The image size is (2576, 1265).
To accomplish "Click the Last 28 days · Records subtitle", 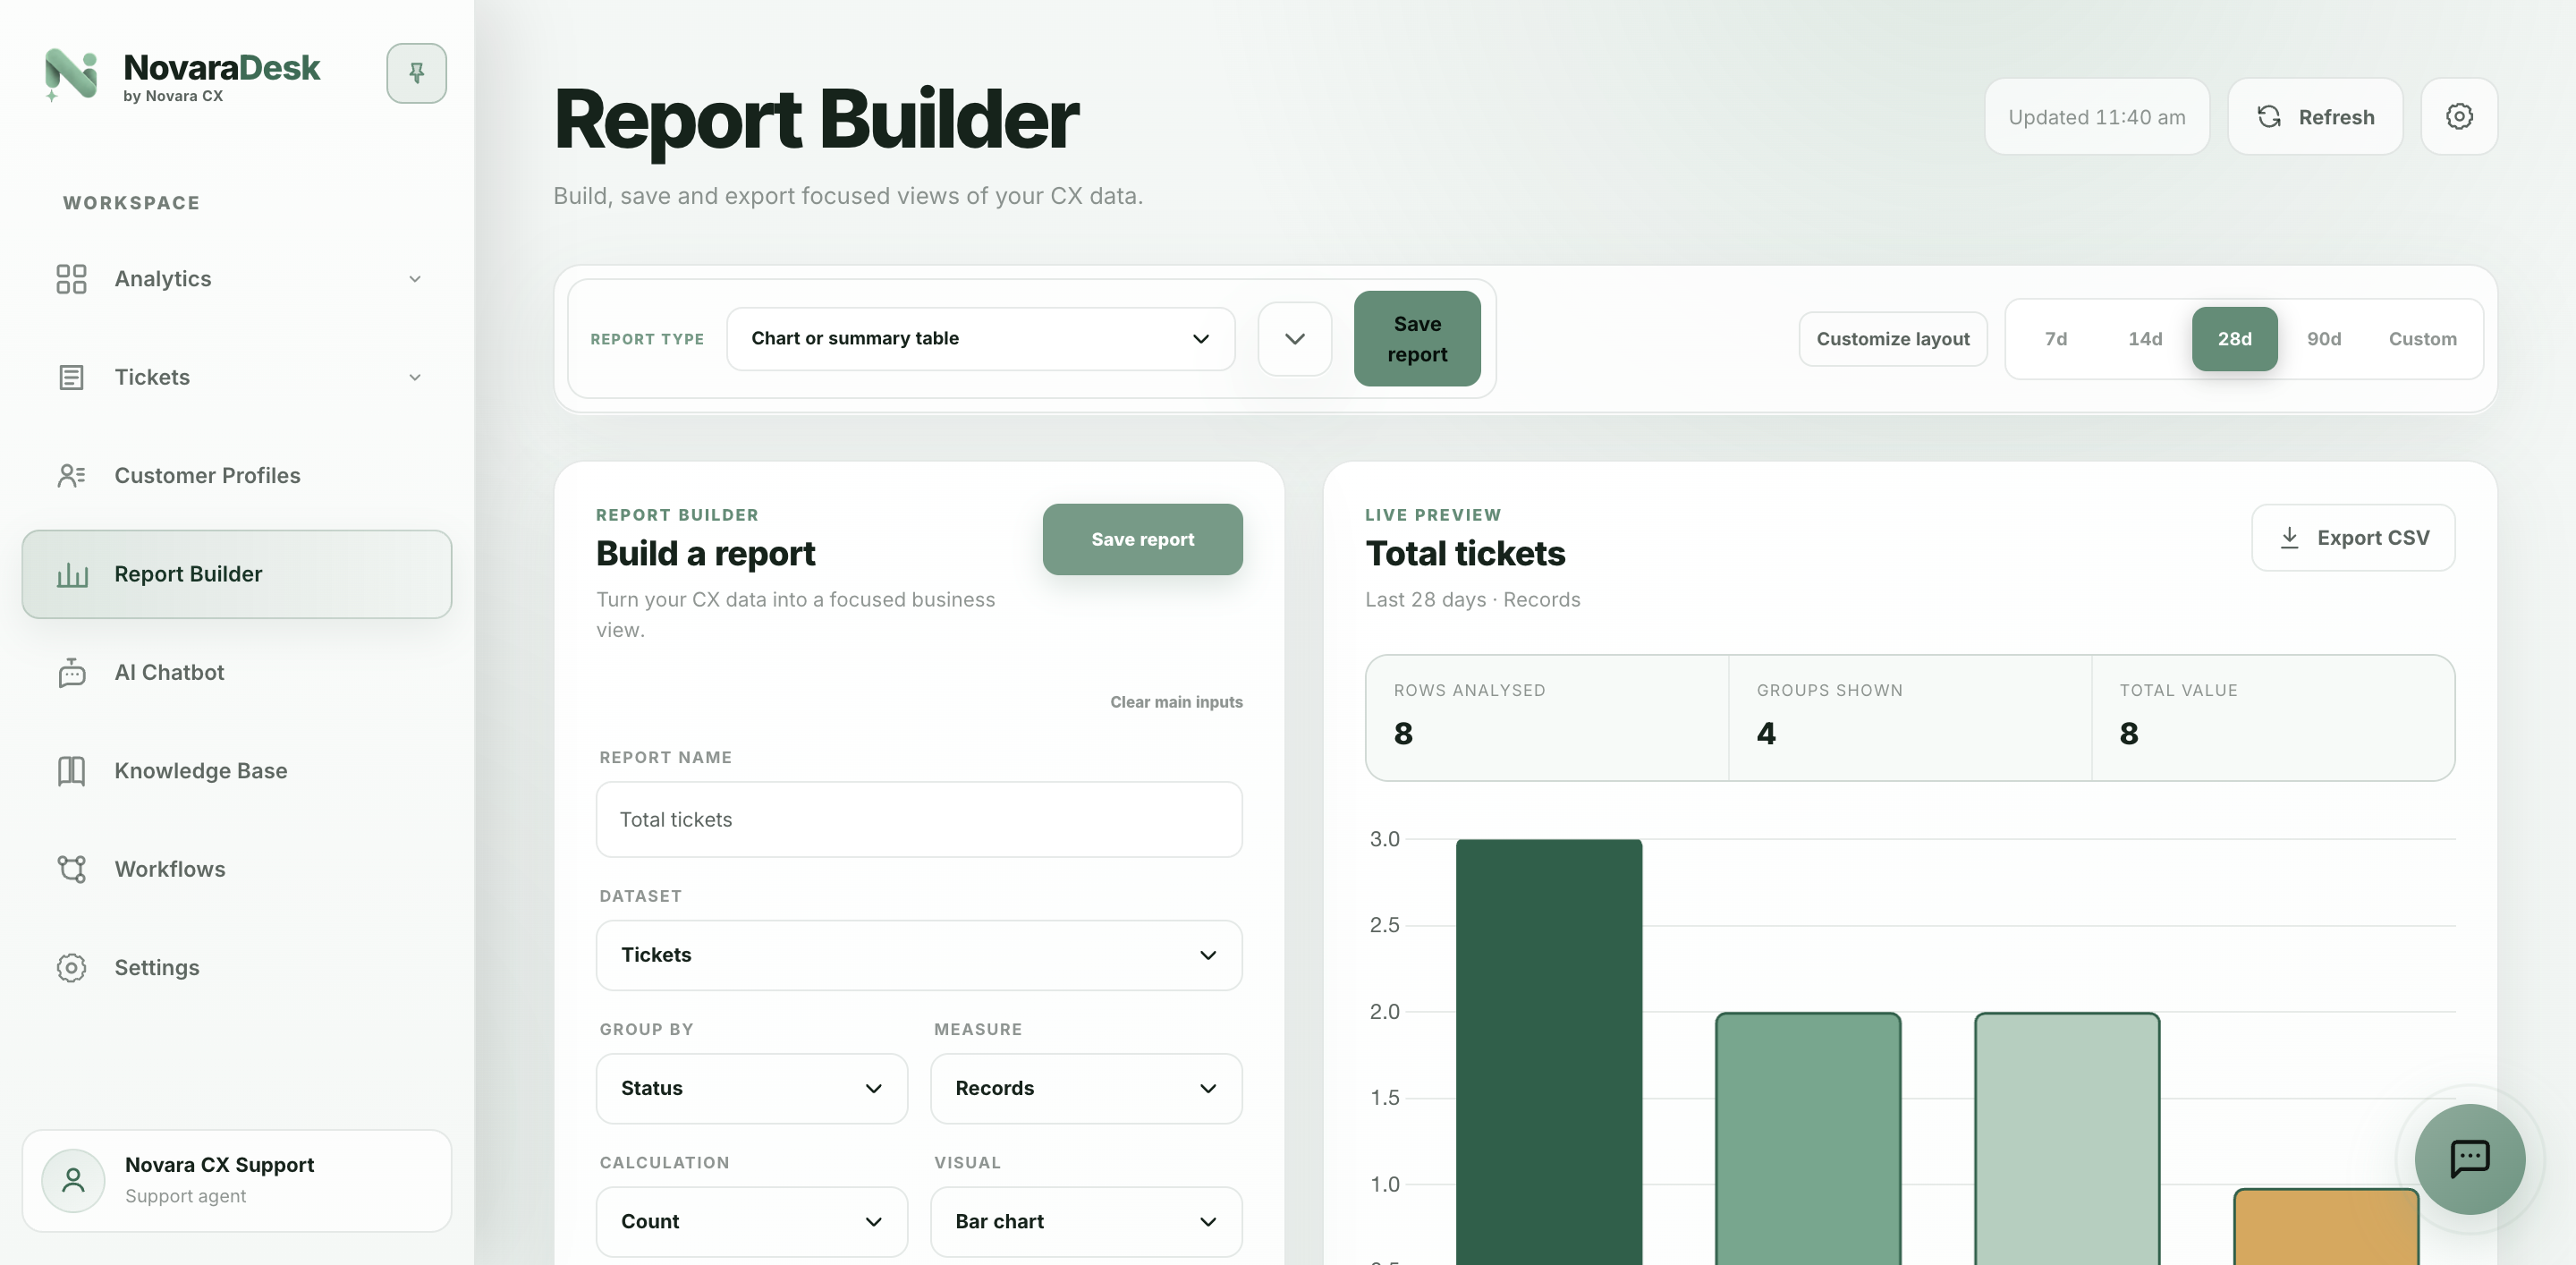I will coord(1472,600).
